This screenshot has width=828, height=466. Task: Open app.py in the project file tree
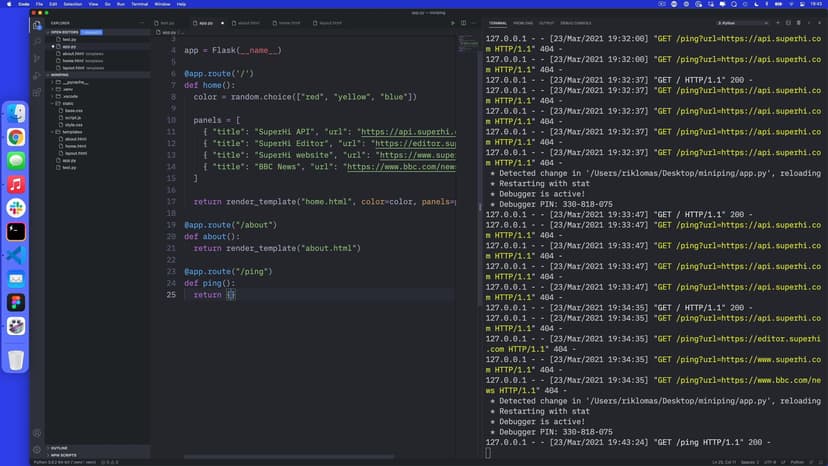pos(69,160)
